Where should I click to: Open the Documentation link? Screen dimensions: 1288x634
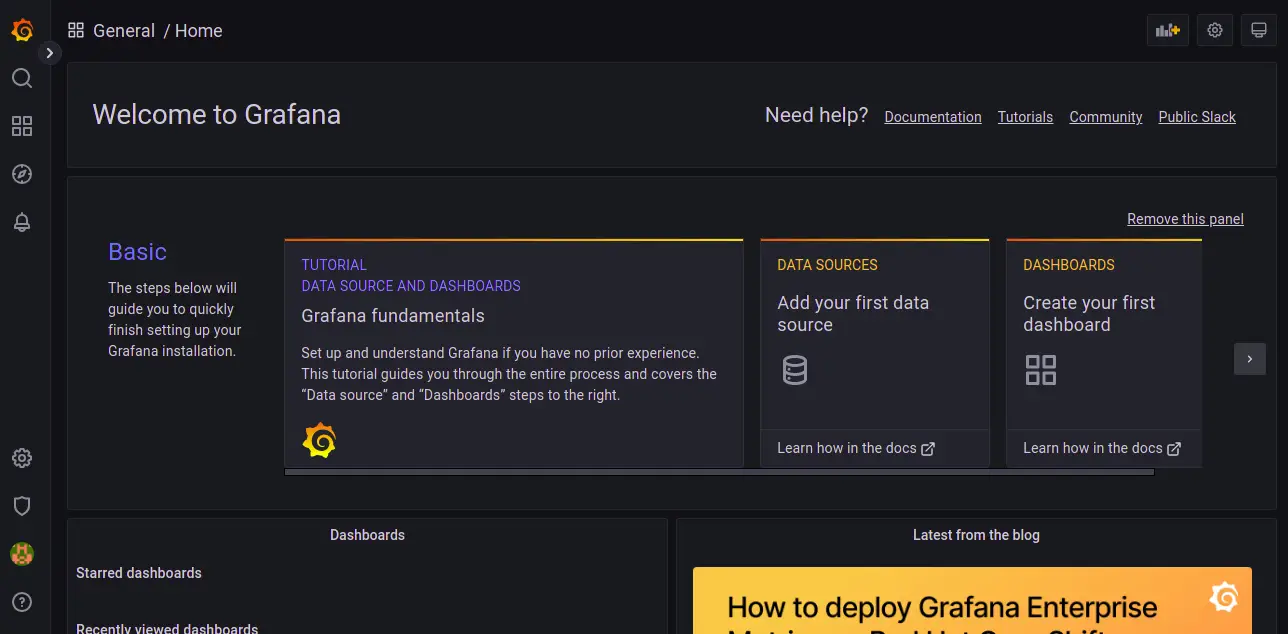[x=933, y=117]
